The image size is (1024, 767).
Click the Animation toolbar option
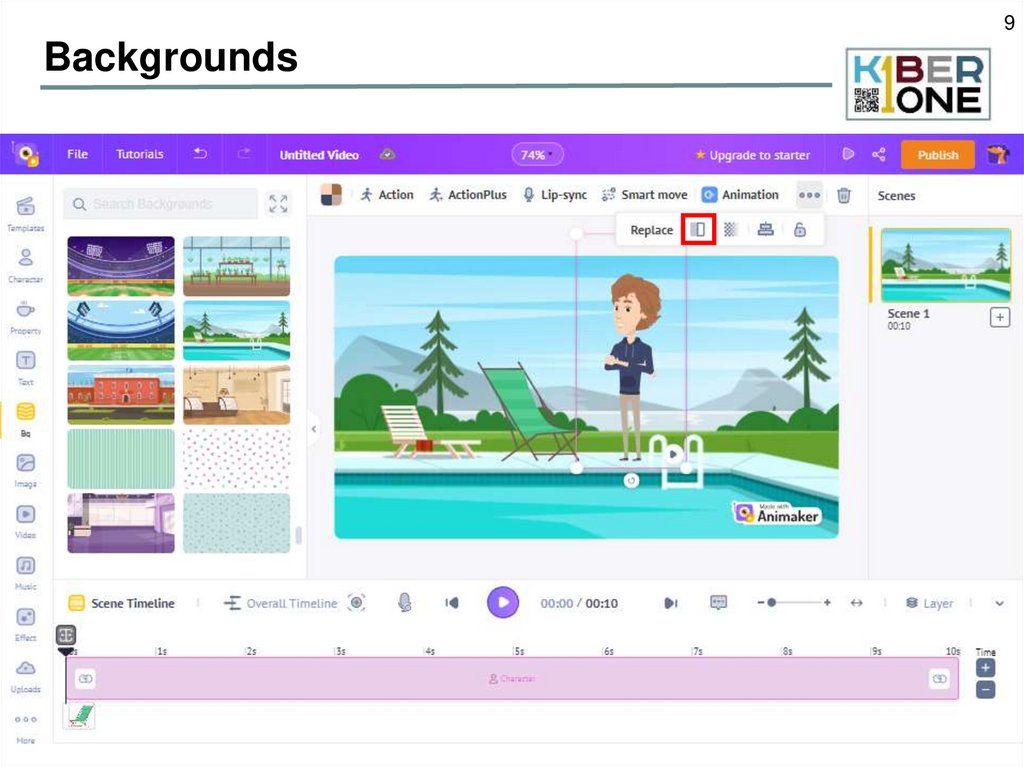pyautogui.click(x=740, y=195)
